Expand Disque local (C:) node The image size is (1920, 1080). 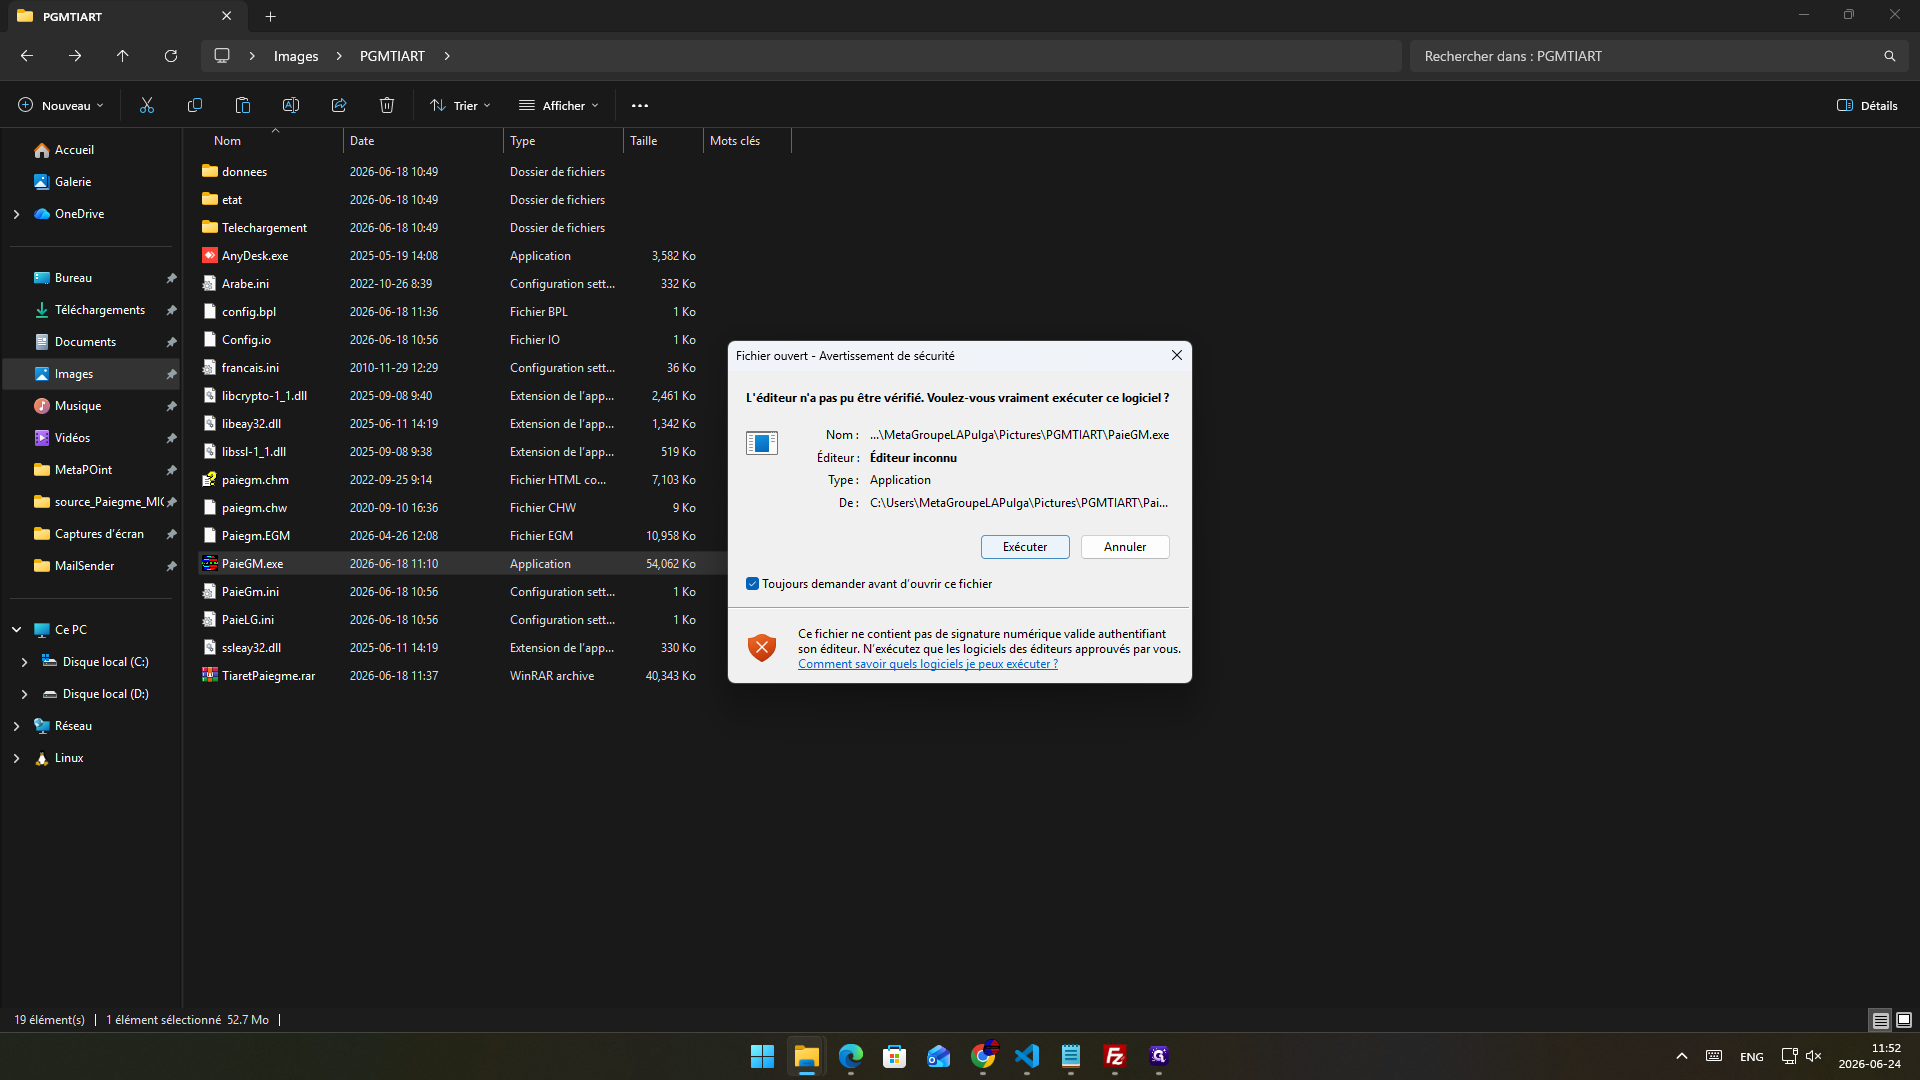(x=24, y=662)
